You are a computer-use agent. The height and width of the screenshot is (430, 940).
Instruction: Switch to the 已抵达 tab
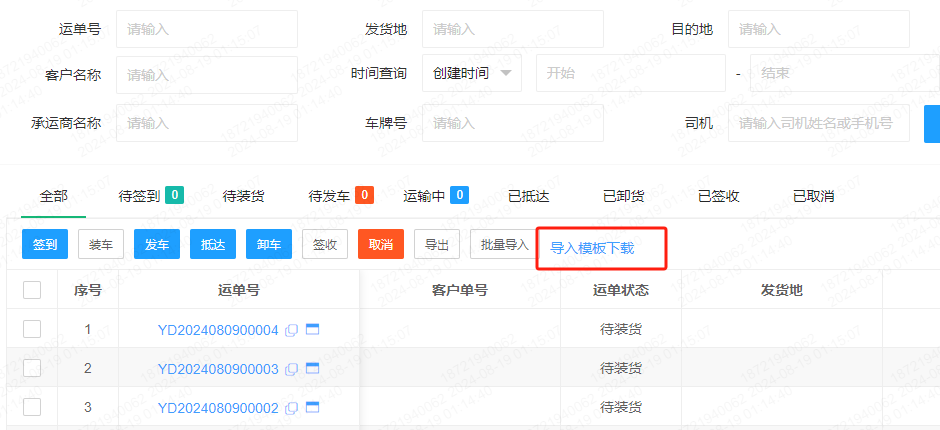pyautogui.click(x=529, y=196)
